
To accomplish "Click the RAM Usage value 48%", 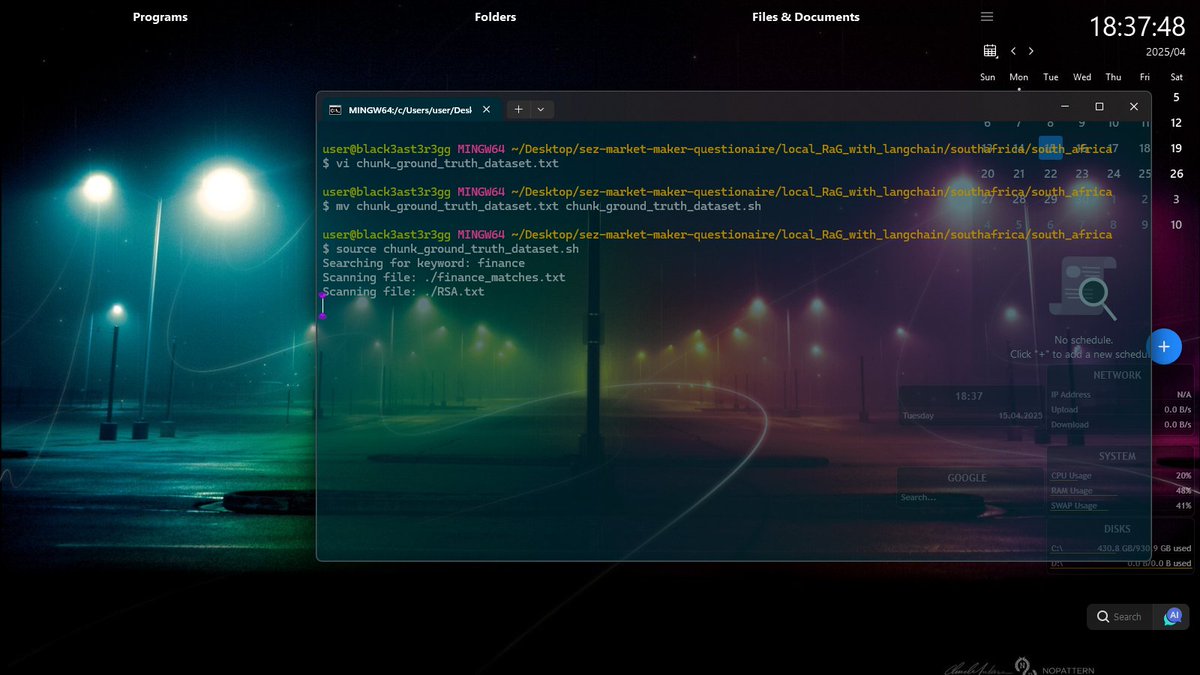I will (x=1183, y=491).
